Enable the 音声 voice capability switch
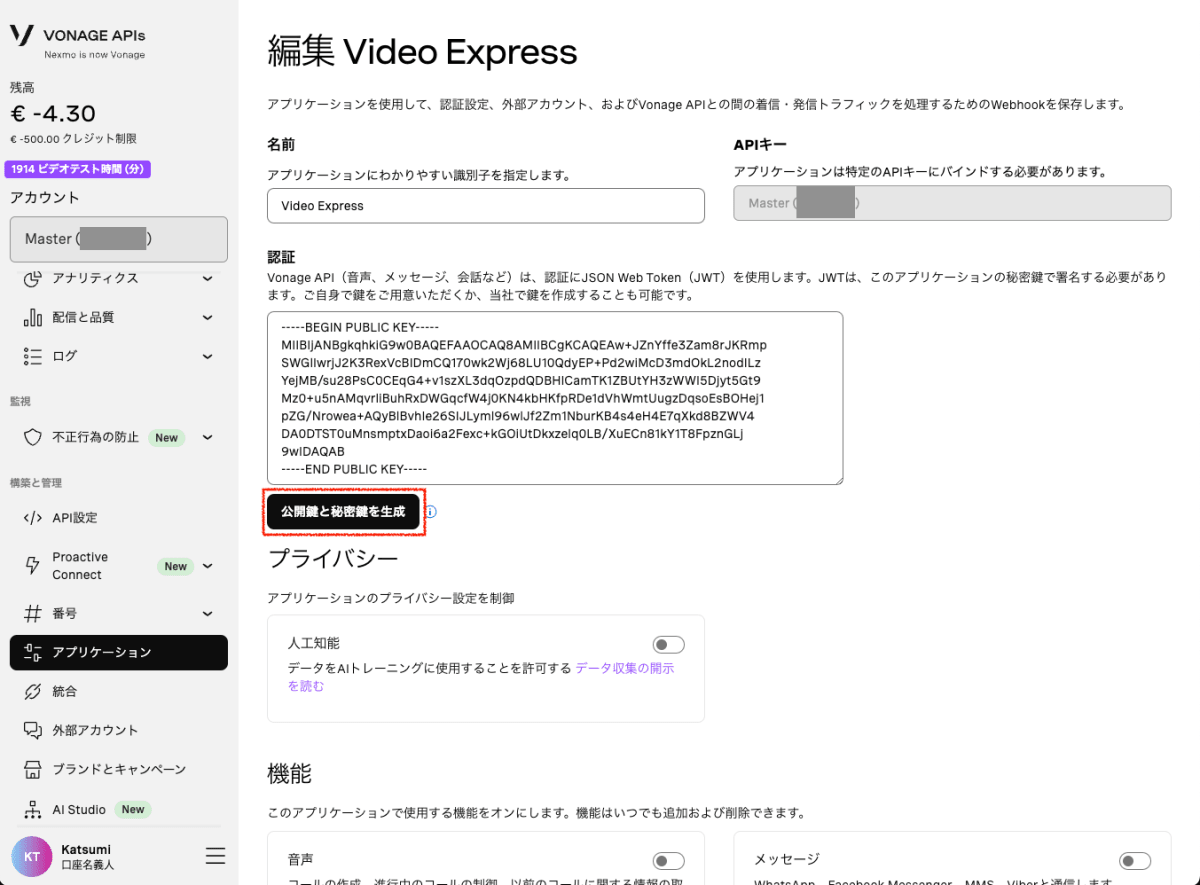Viewport: 1200px width, 885px height. [669, 860]
